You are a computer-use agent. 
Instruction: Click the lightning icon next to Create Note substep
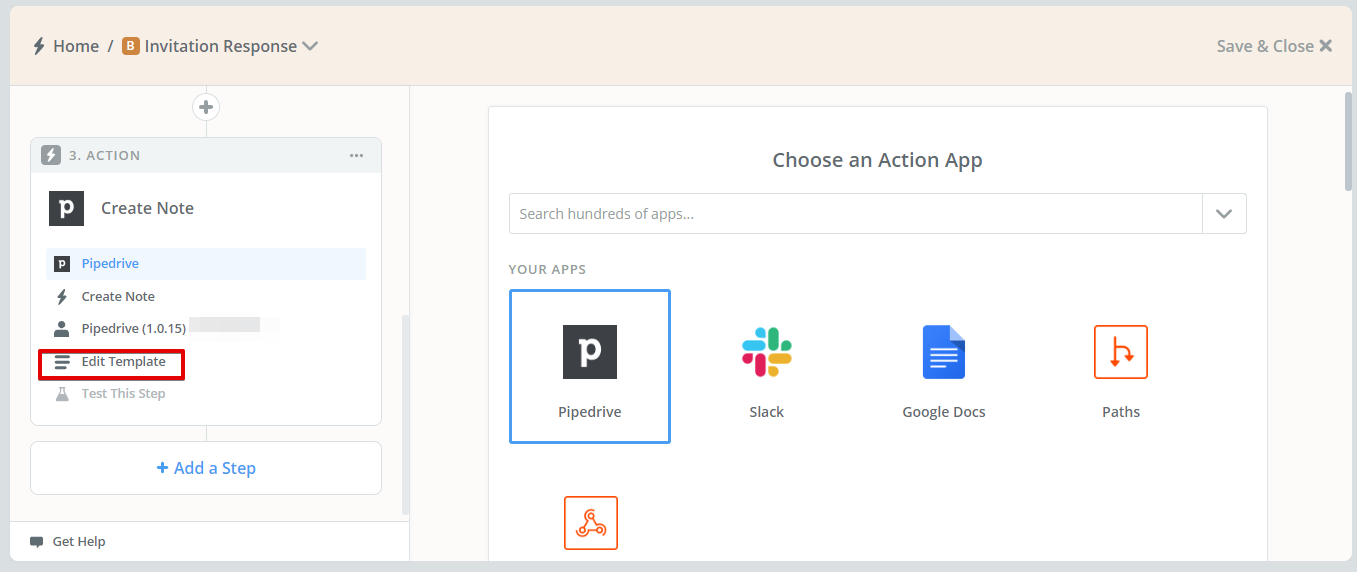62,296
